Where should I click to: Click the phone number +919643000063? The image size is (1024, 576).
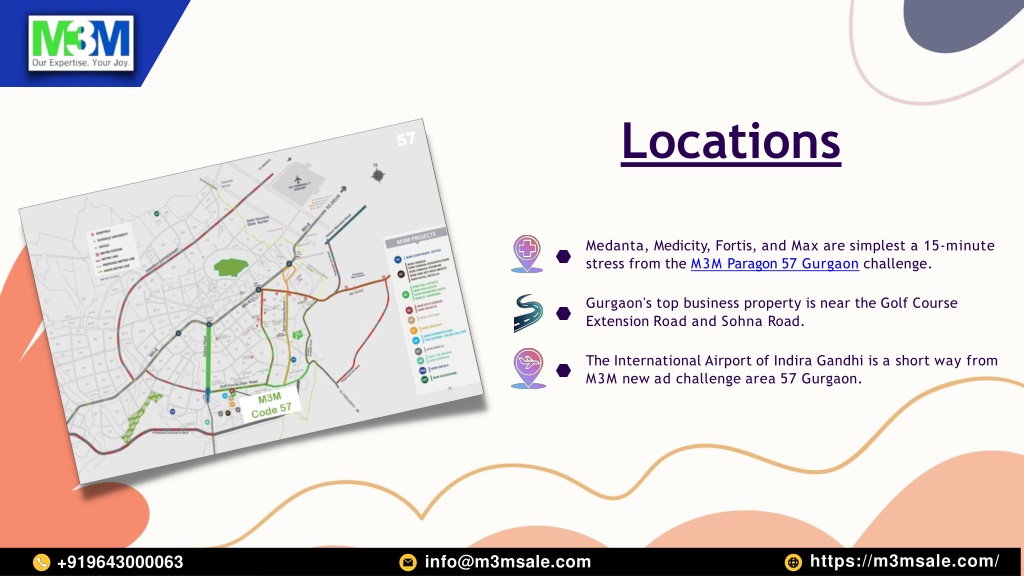[x=120, y=562]
